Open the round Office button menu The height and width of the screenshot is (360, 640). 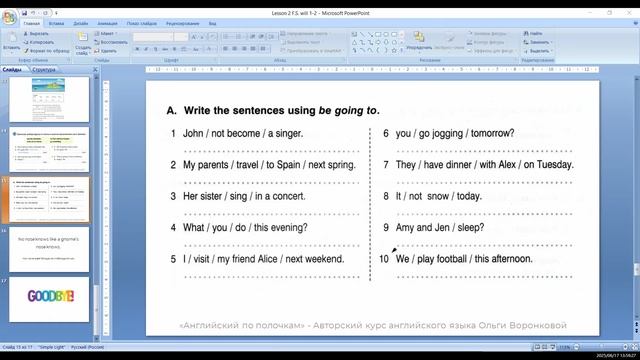tap(9, 18)
